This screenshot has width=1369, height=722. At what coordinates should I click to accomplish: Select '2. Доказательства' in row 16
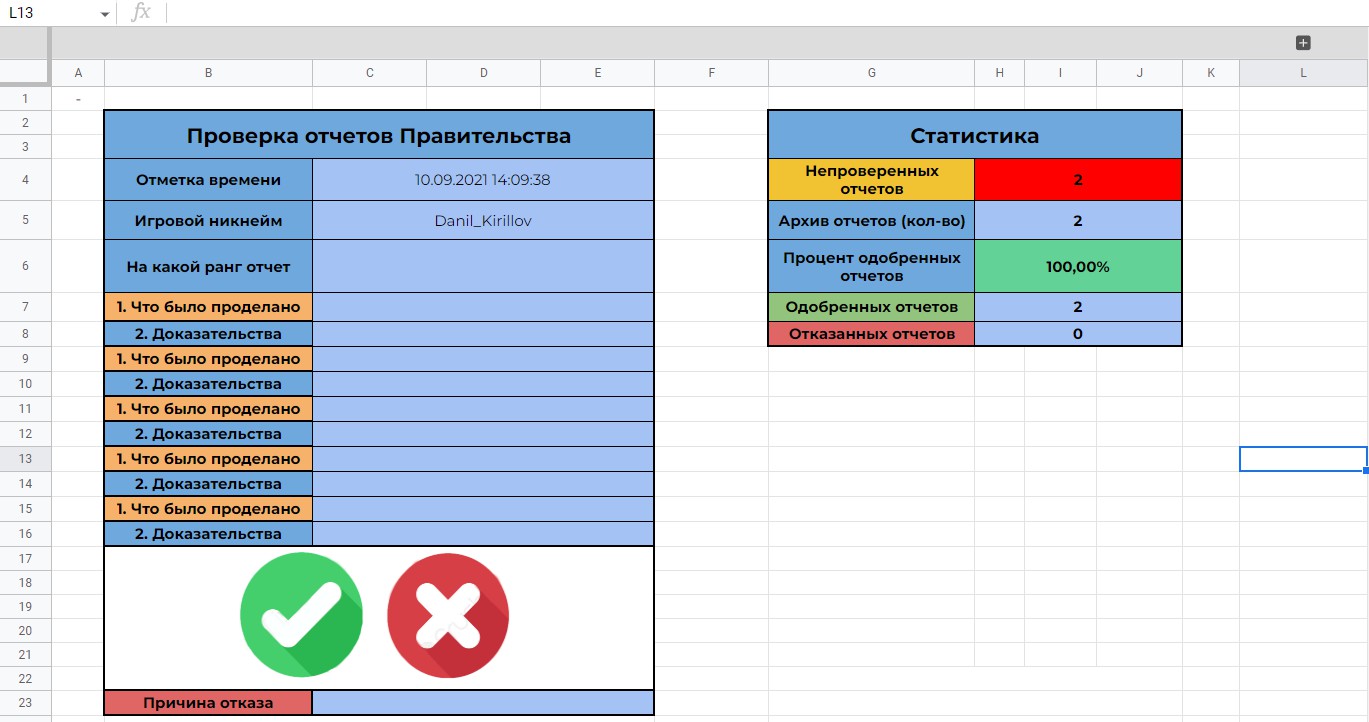click(x=208, y=534)
